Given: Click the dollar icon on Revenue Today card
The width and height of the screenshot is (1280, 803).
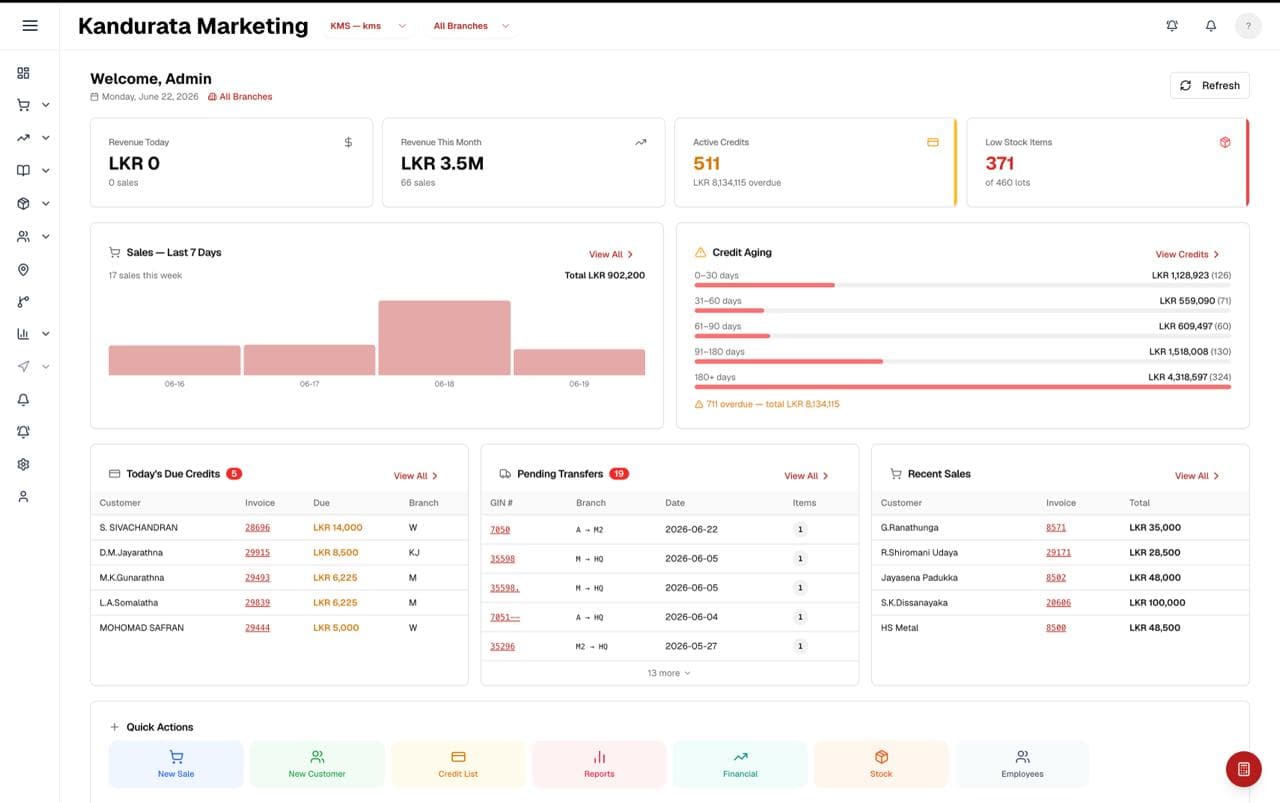Looking at the screenshot, I should 348,142.
